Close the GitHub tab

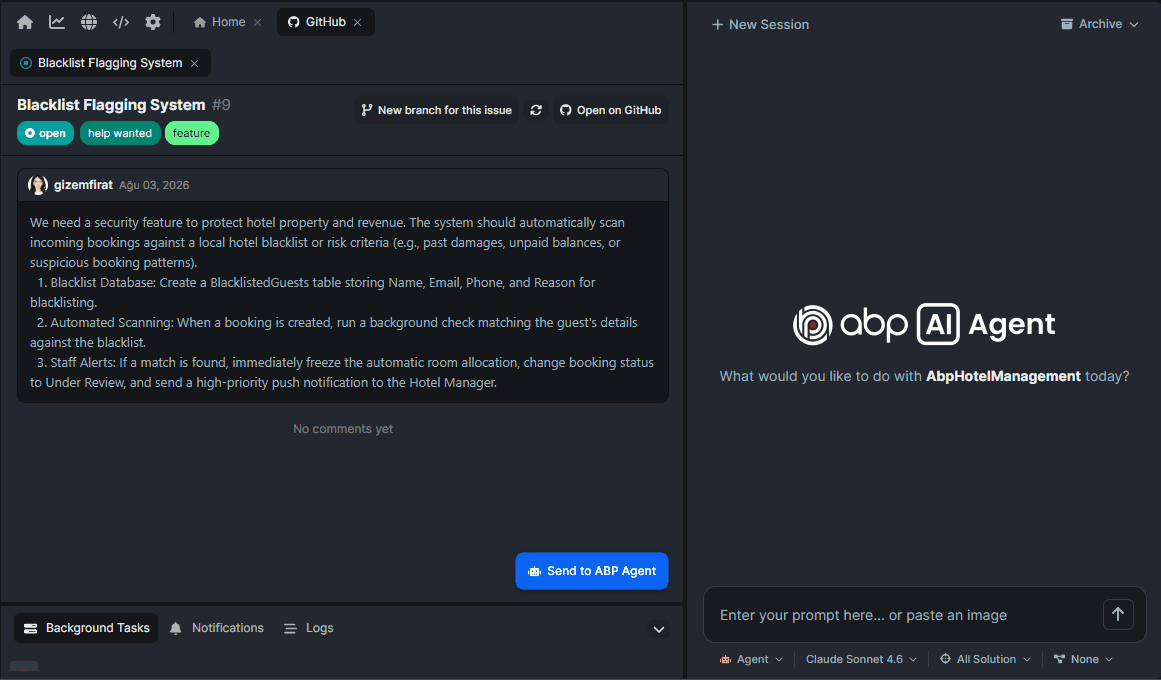pyautogui.click(x=358, y=22)
